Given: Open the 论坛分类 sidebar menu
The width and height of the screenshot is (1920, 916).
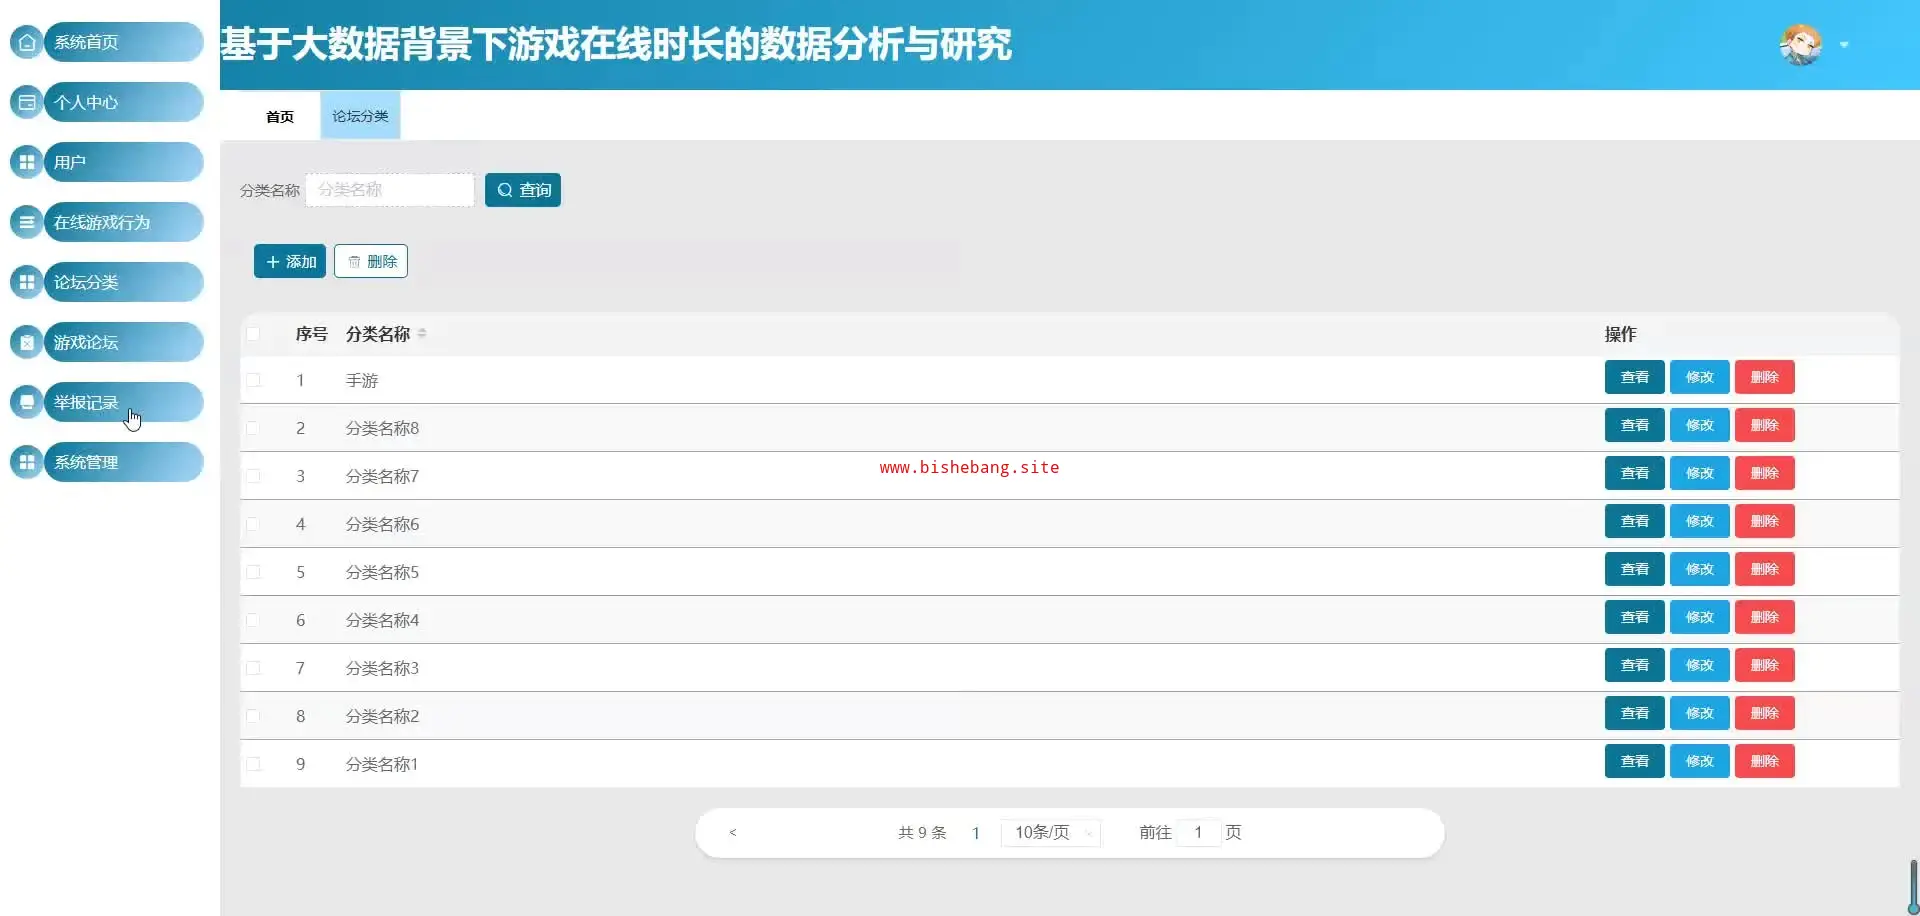Looking at the screenshot, I should coord(123,282).
